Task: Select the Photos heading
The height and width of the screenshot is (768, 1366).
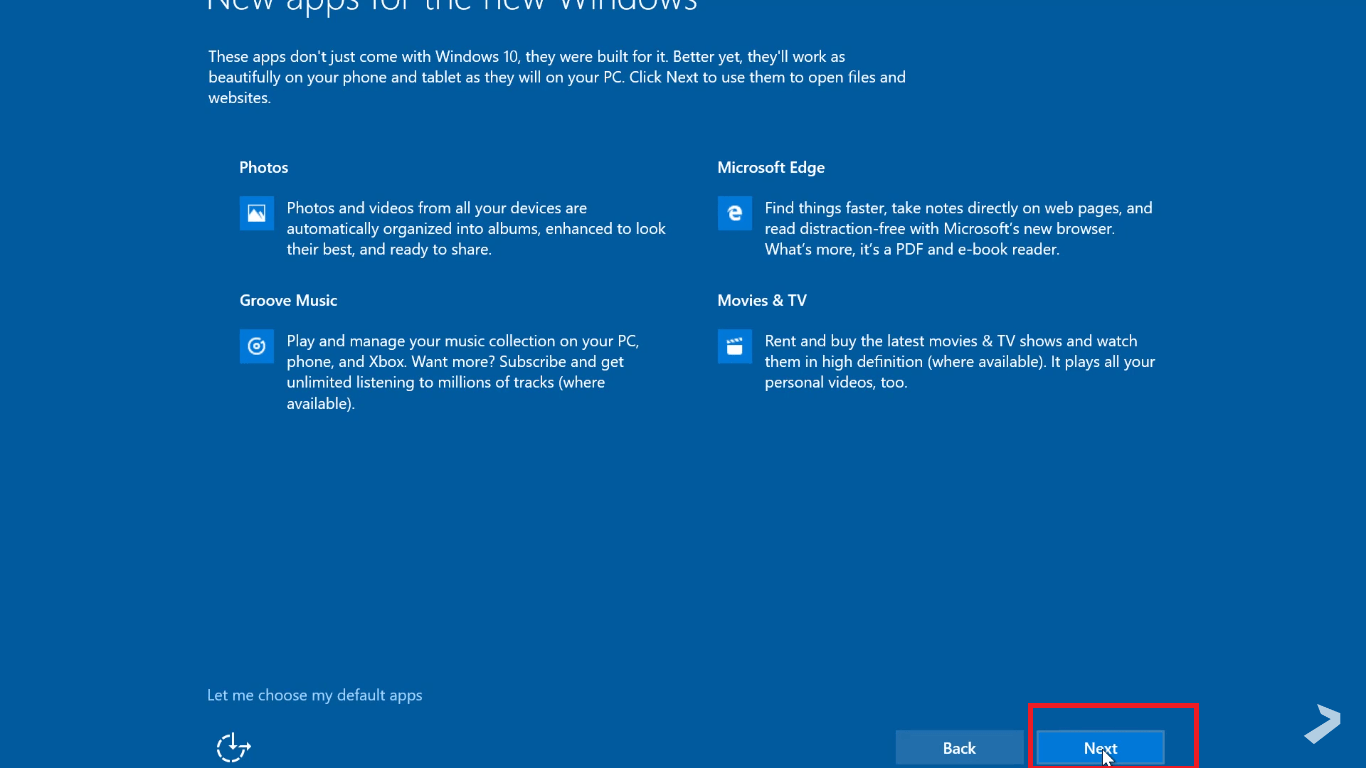Action: point(264,167)
